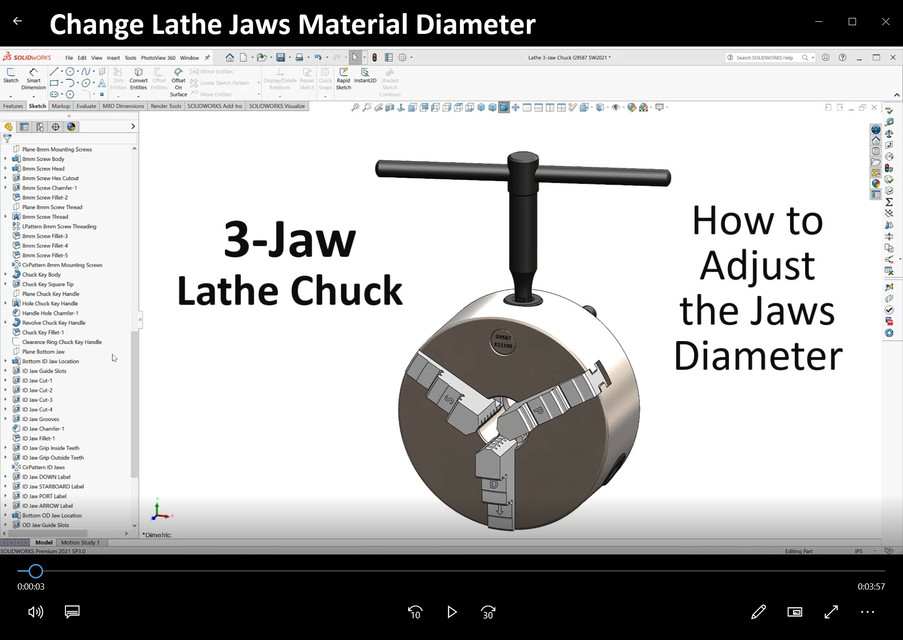Open the Insert menu
The width and height of the screenshot is (903, 640).
[x=112, y=58]
